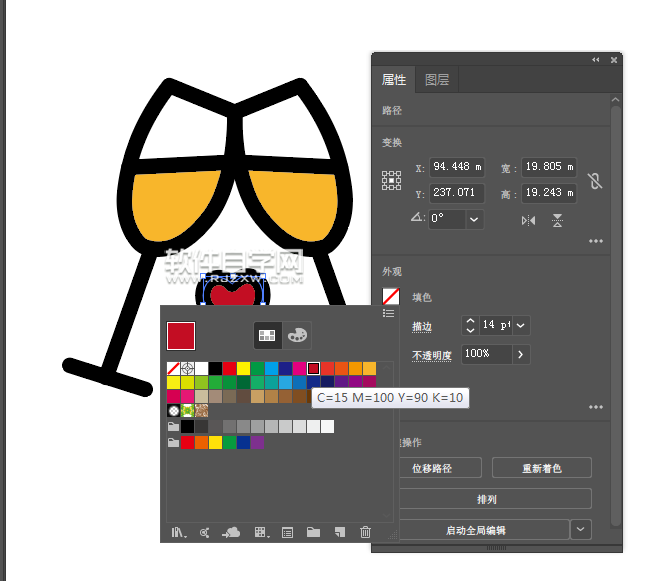Switch to color mixer palette button
The height and width of the screenshot is (581, 662).
(297, 335)
